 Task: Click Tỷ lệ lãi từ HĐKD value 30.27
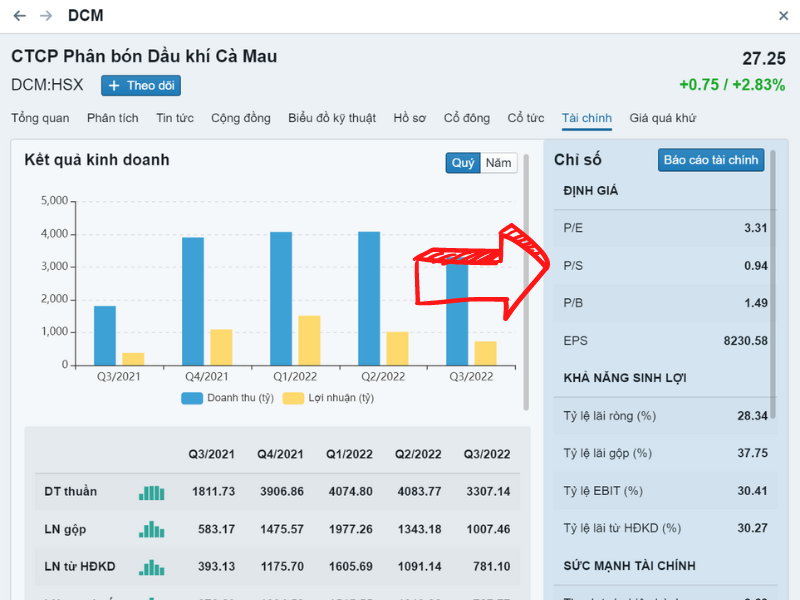[x=752, y=528]
